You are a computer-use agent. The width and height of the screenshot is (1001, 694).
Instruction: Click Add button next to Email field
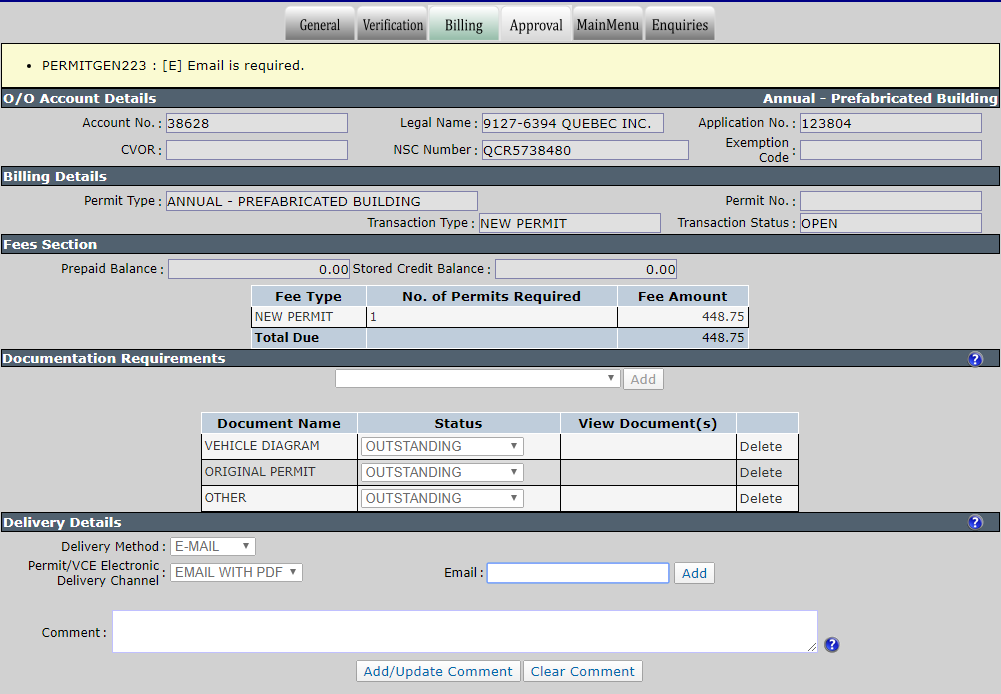pyautogui.click(x=694, y=573)
